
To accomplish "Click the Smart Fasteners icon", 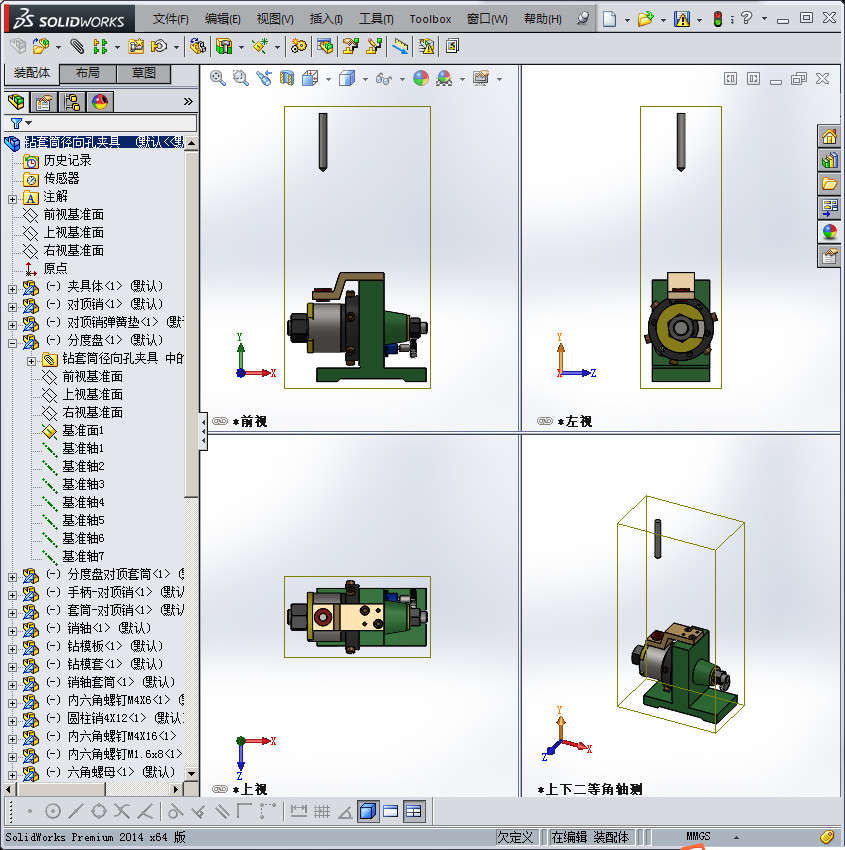I will pyautogui.click(x=136, y=47).
